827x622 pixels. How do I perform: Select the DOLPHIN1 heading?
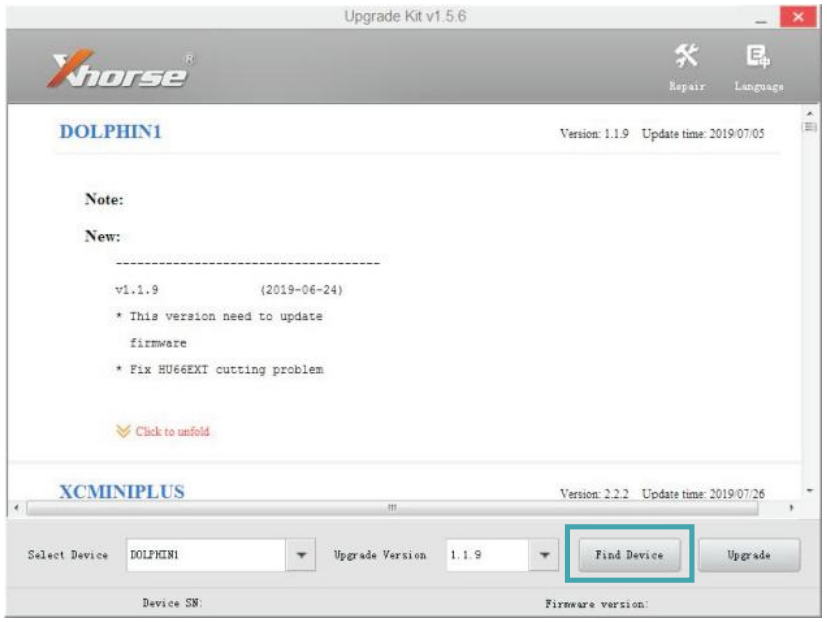(x=110, y=132)
